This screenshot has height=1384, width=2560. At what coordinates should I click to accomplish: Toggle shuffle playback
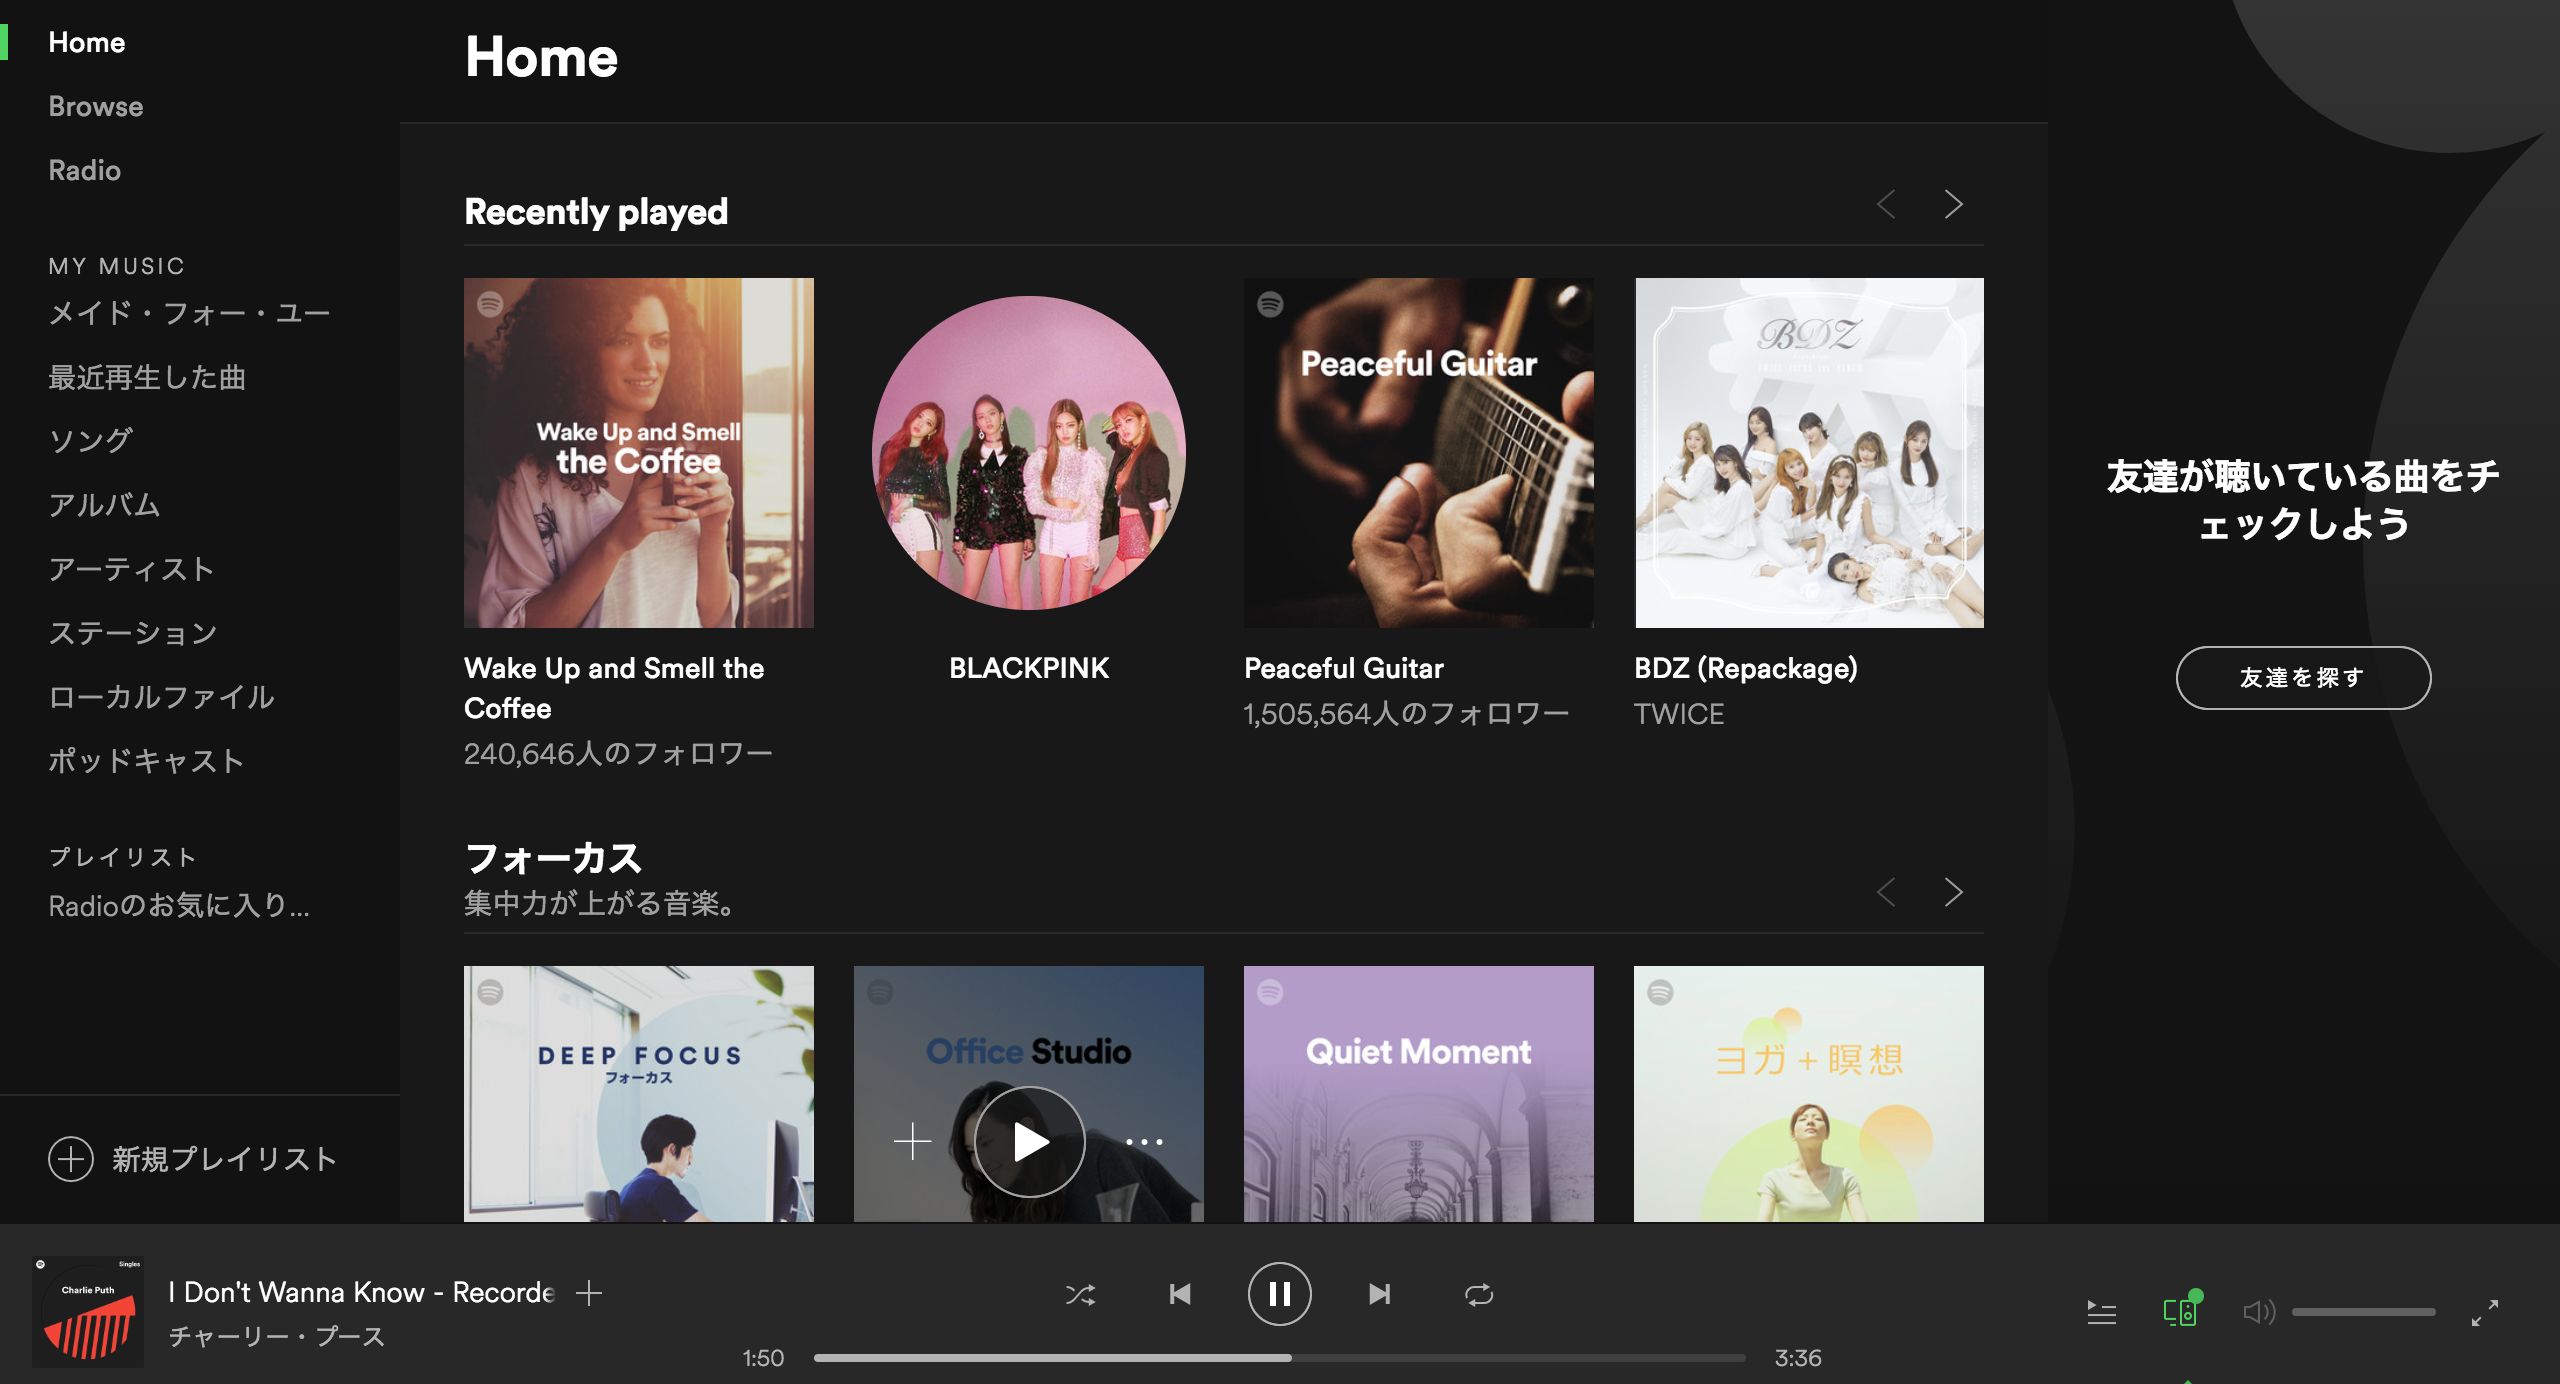tap(1080, 1295)
